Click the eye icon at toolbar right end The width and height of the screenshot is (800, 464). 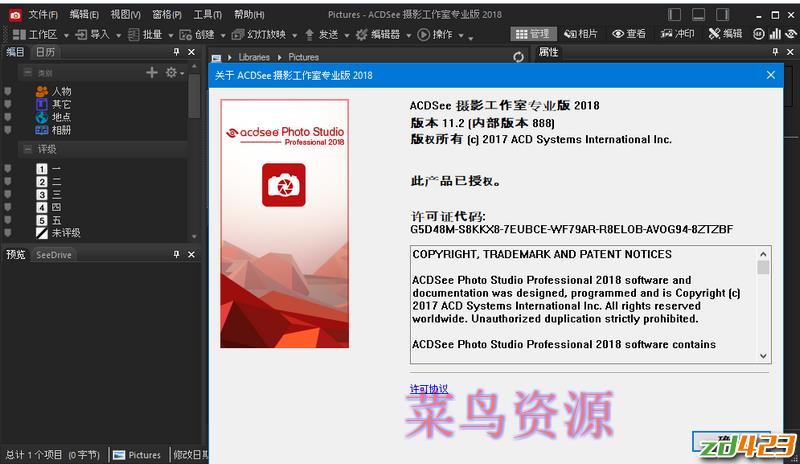(791, 34)
